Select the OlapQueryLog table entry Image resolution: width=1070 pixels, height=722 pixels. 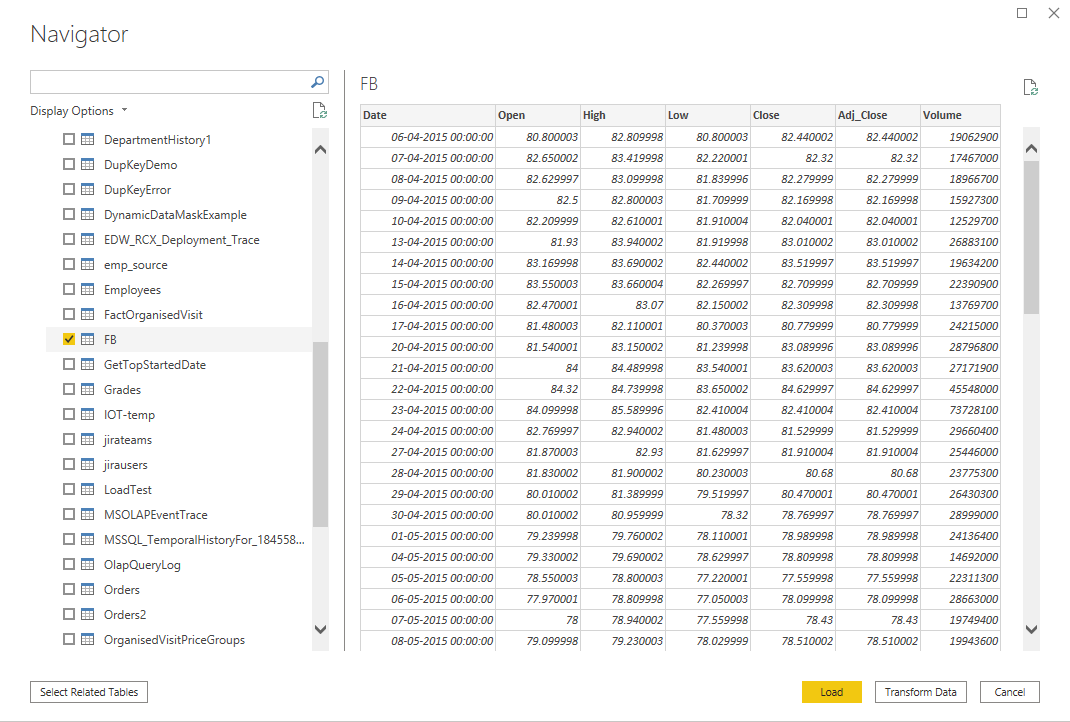click(142, 565)
